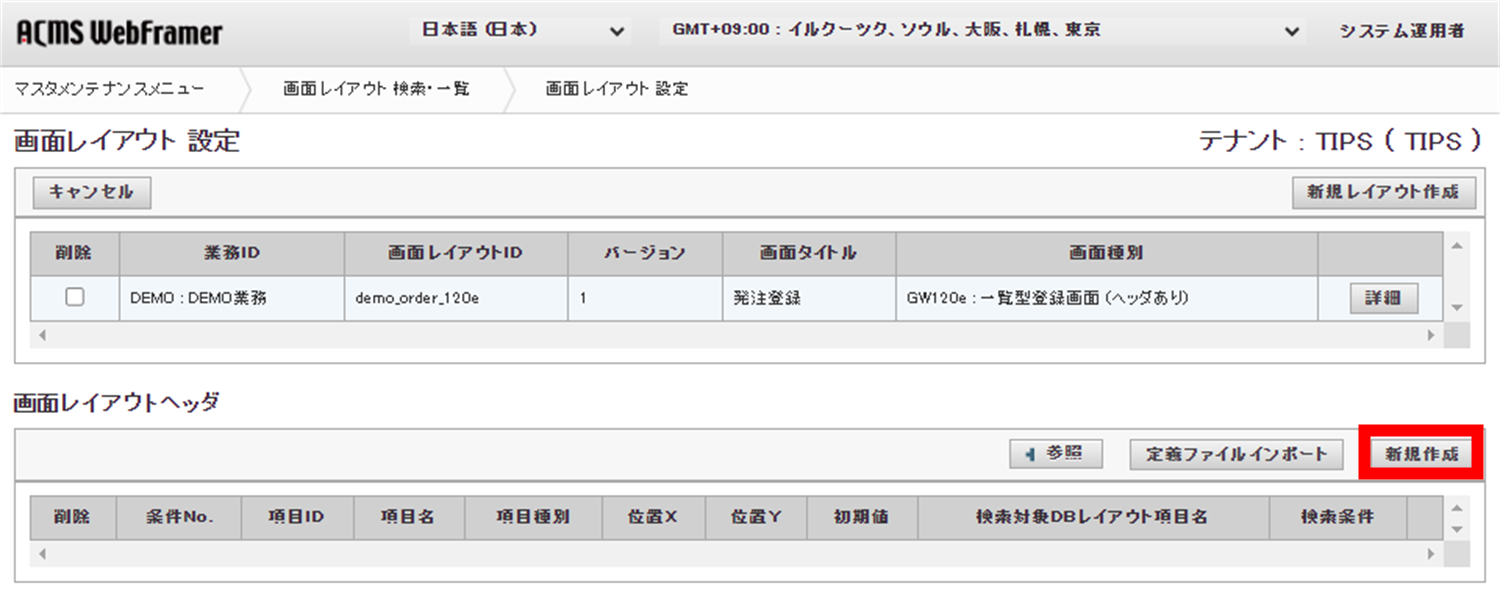Screen dimensions: 1500x589
Task: Go to 画面レイアウト 検索・一覧 breadcrumb
Action: click(x=376, y=89)
